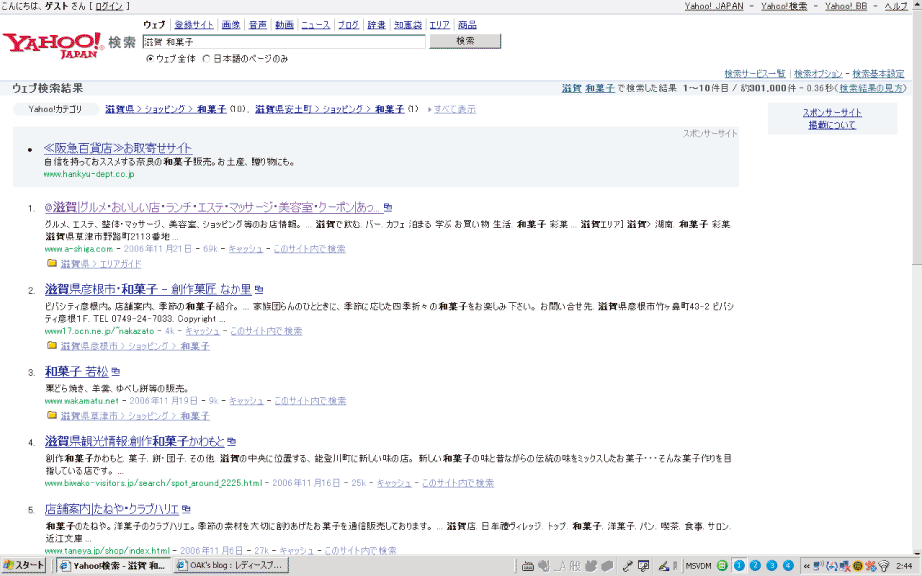Click new-window icon next to 和菓子 若松

click(x=116, y=372)
